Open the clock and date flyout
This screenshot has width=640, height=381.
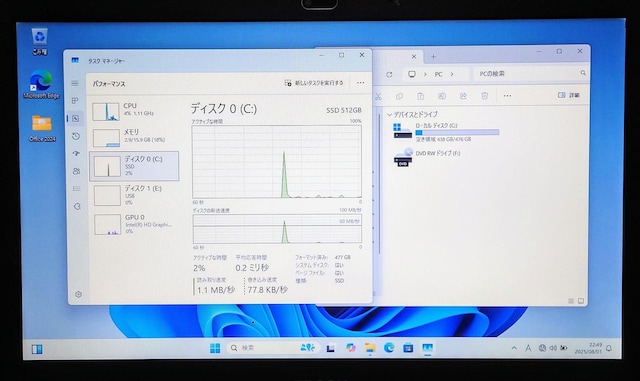589,348
